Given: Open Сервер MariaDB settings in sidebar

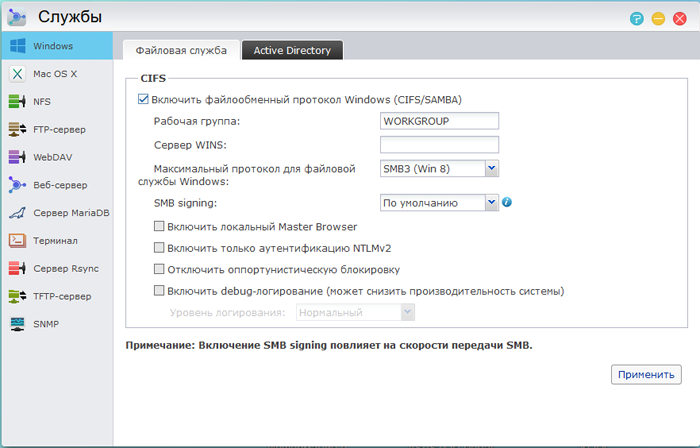Looking at the screenshot, I should point(57,213).
